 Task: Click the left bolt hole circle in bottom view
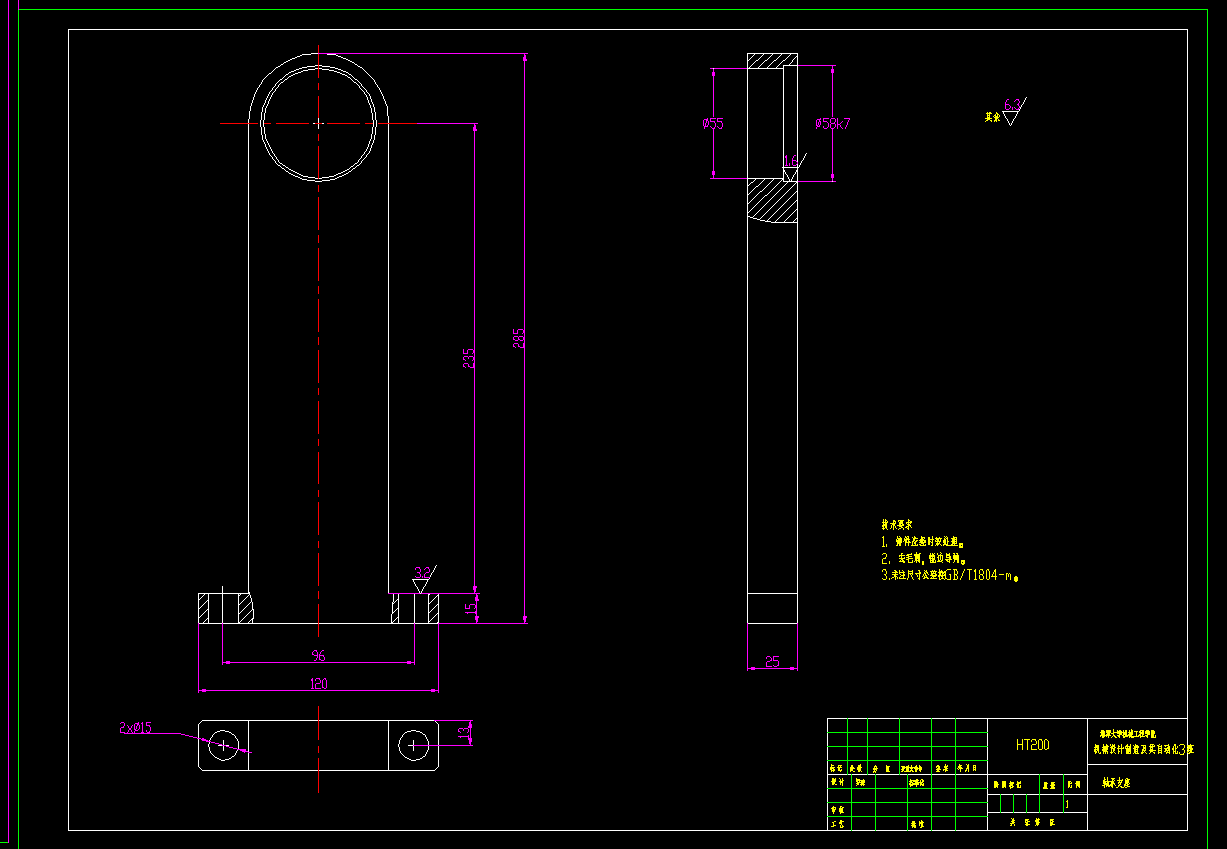[x=224, y=745]
